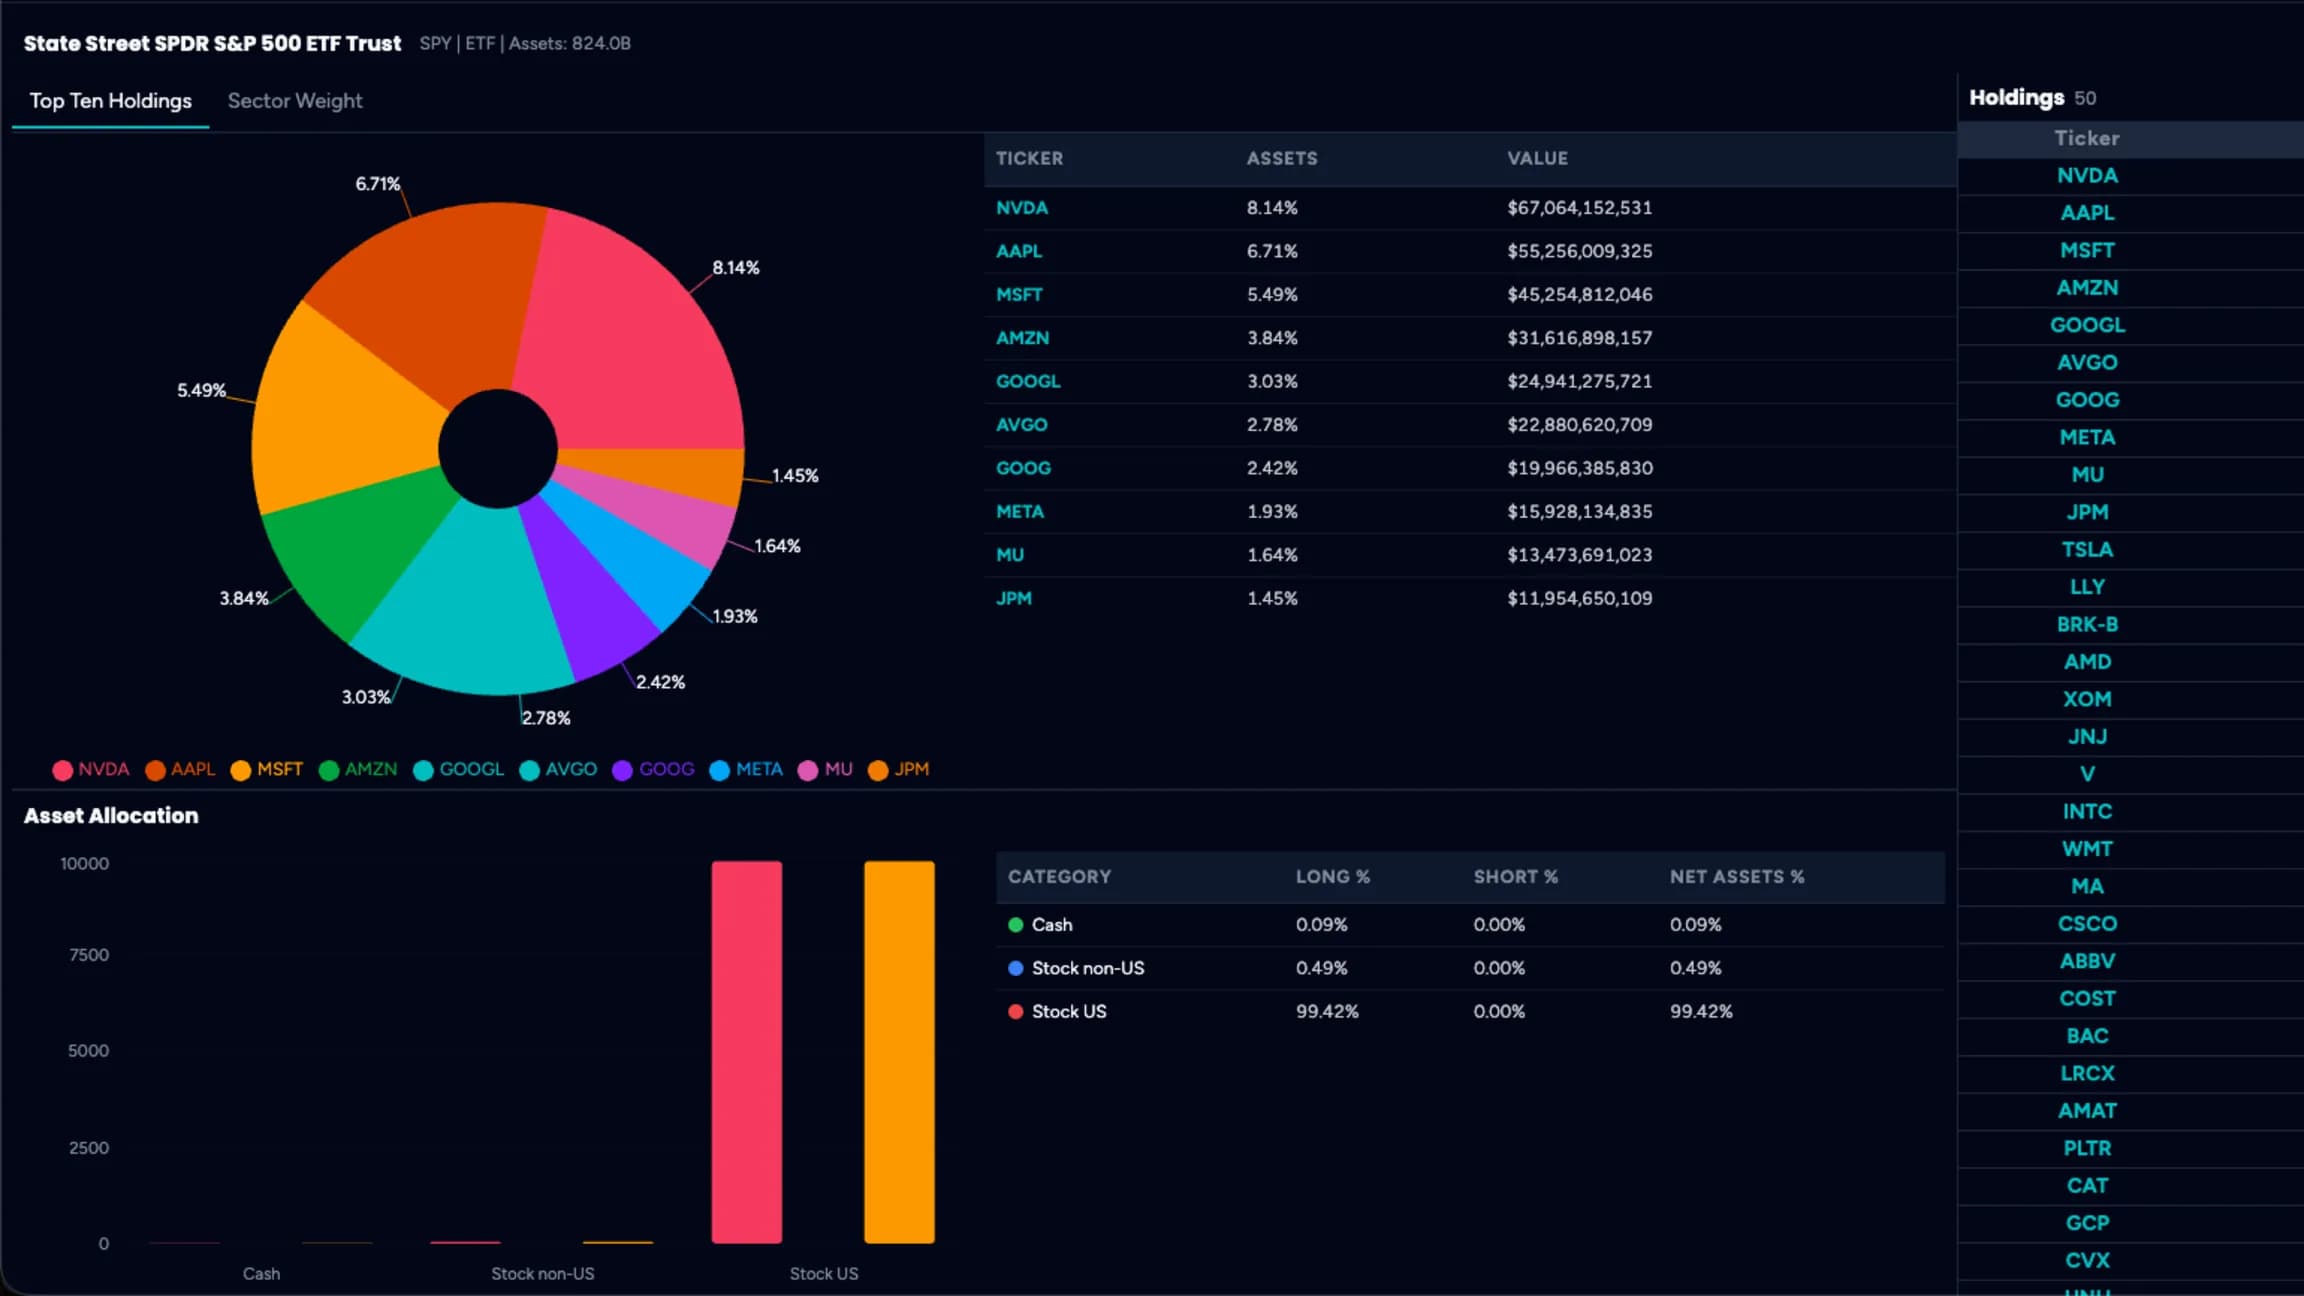Click the NVDA ticker in holdings table
The width and height of the screenshot is (2304, 1296).
click(1022, 208)
